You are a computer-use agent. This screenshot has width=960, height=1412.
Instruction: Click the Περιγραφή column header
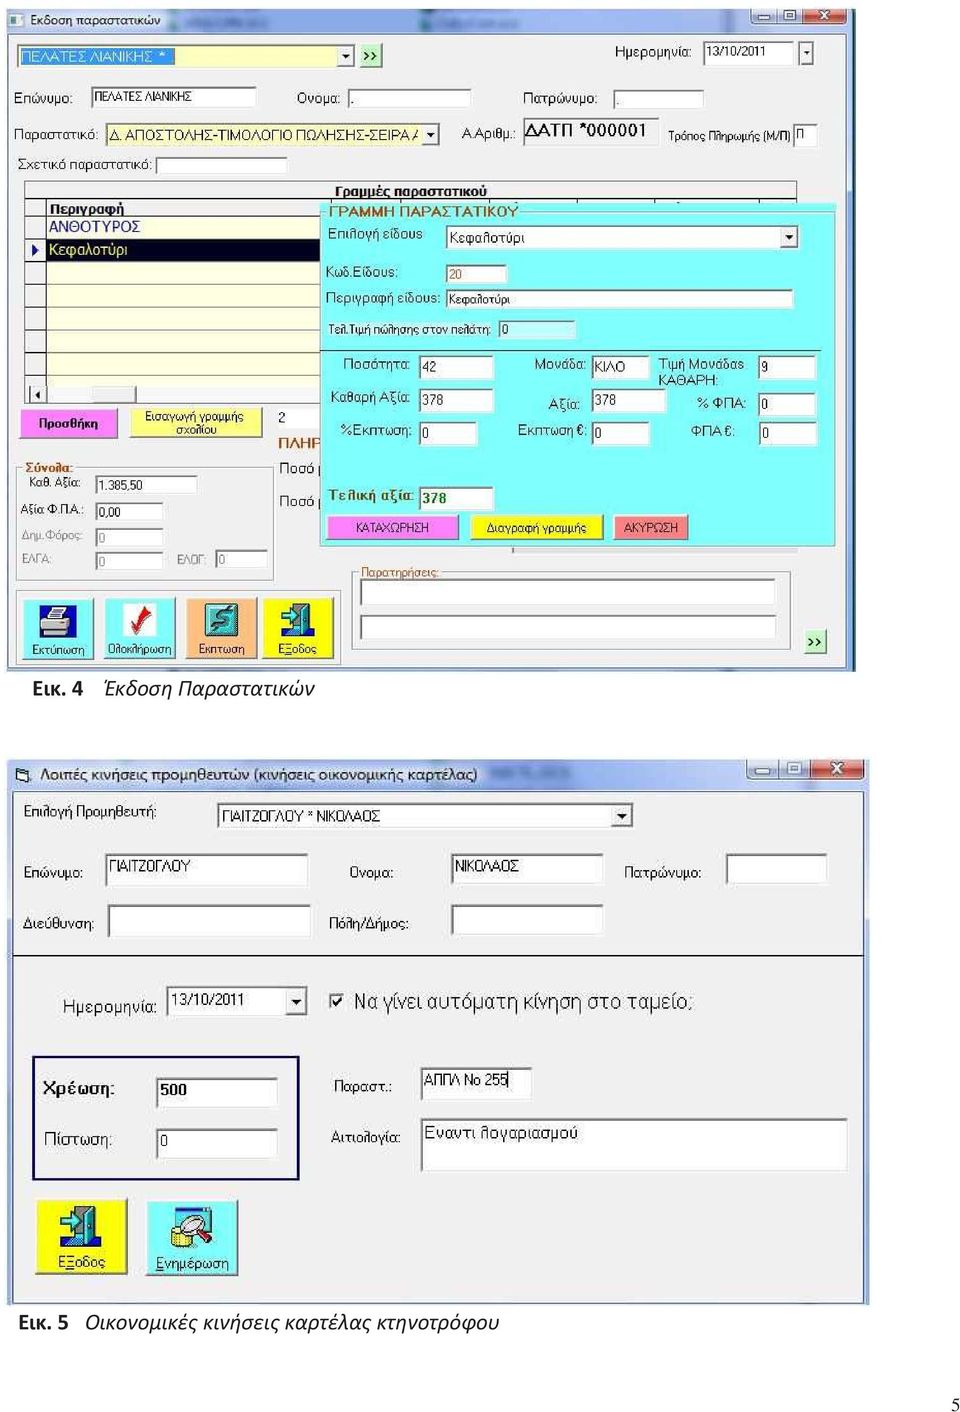click(183, 208)
